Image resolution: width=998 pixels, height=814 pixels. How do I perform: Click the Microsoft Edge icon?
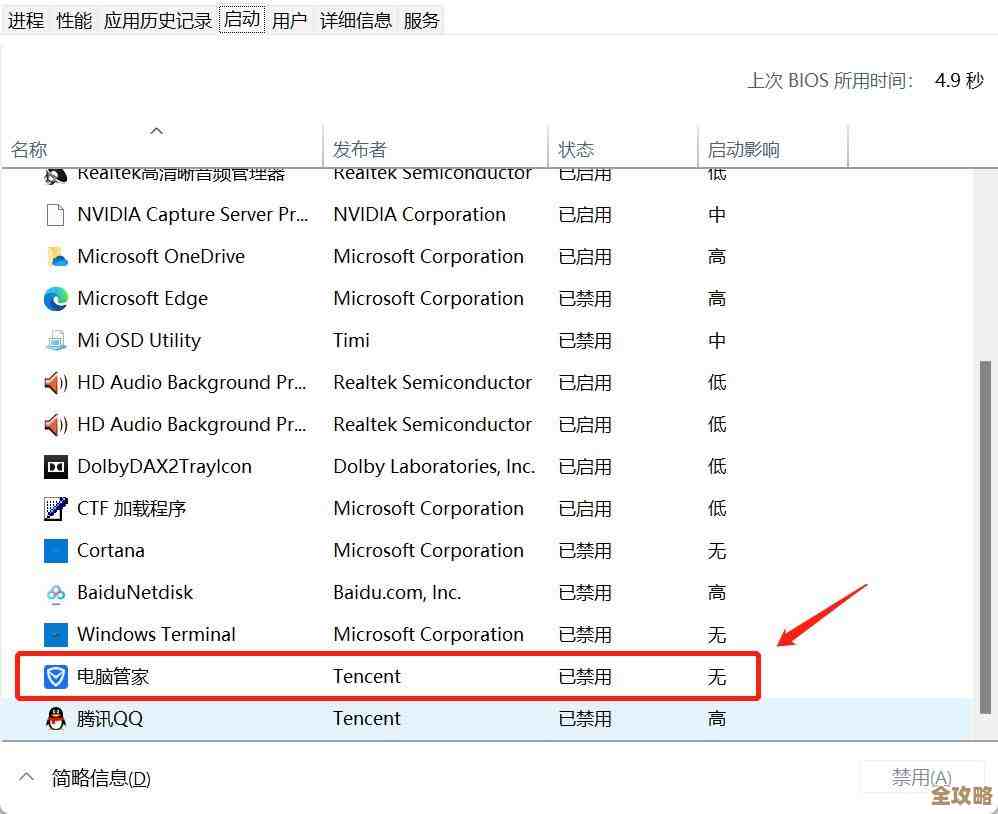click(58, 299)
